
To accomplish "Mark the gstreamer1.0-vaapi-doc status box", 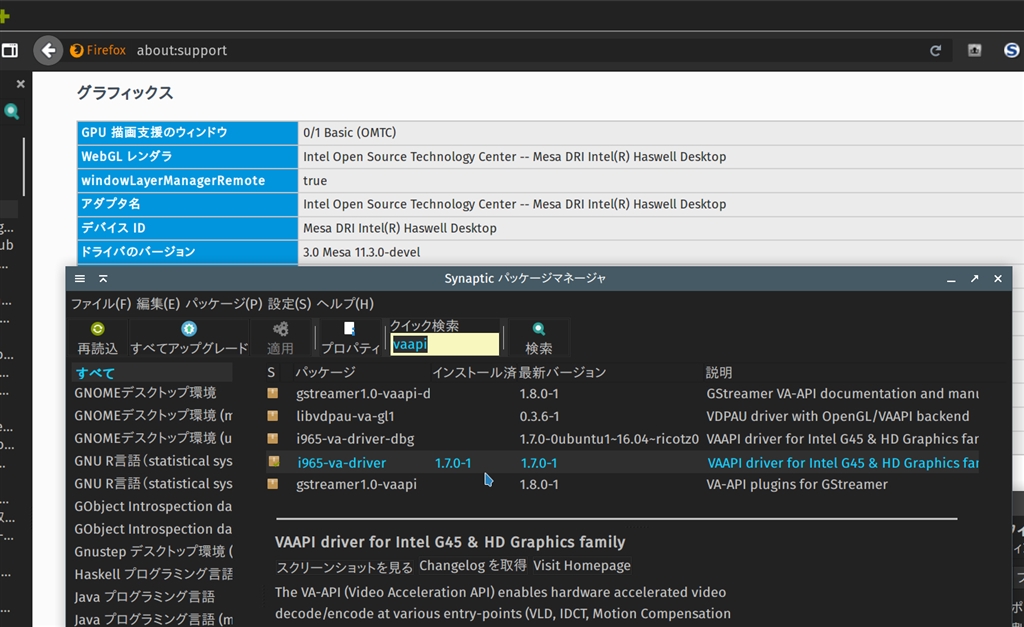I will coord(272,393).
